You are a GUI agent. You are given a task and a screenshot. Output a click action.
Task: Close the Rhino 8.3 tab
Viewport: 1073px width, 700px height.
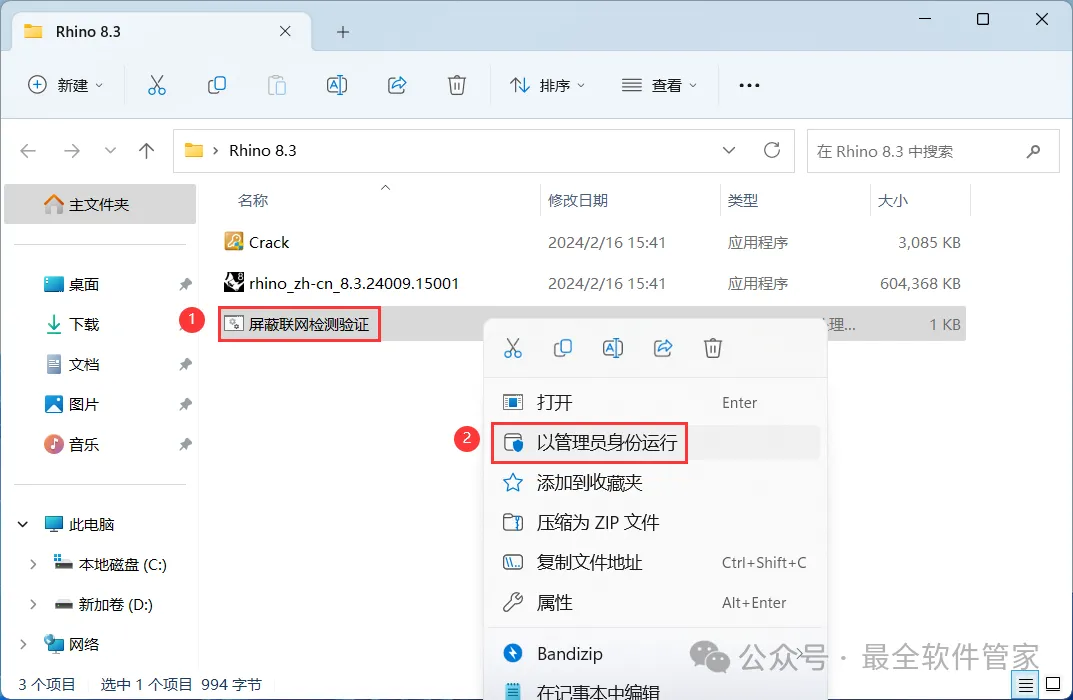click(x=285, y=31)
